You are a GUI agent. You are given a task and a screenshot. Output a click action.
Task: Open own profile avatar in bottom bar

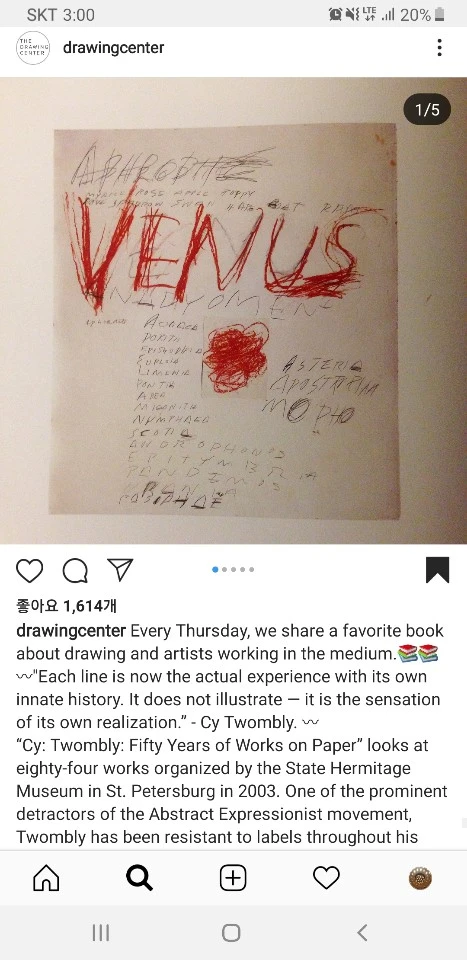(x=420, y=879)
